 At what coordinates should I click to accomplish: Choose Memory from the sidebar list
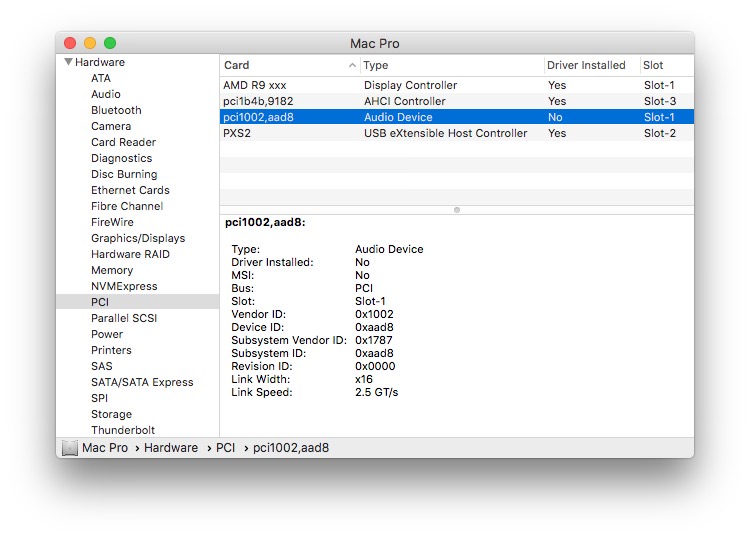(112, 270)
